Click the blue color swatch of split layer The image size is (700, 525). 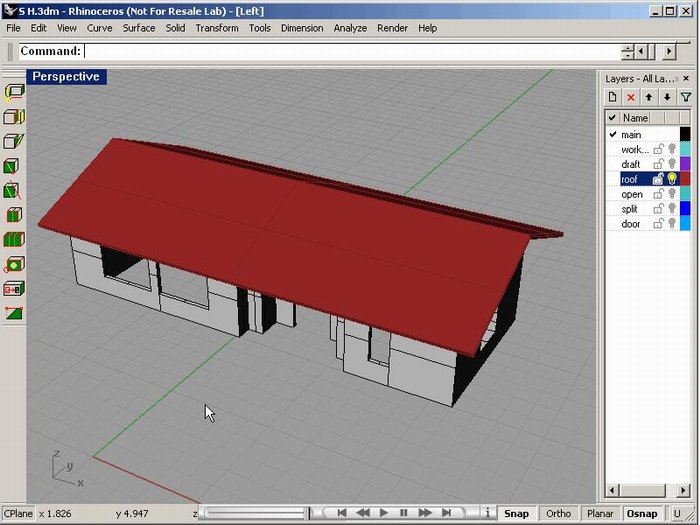click(685, 209)
